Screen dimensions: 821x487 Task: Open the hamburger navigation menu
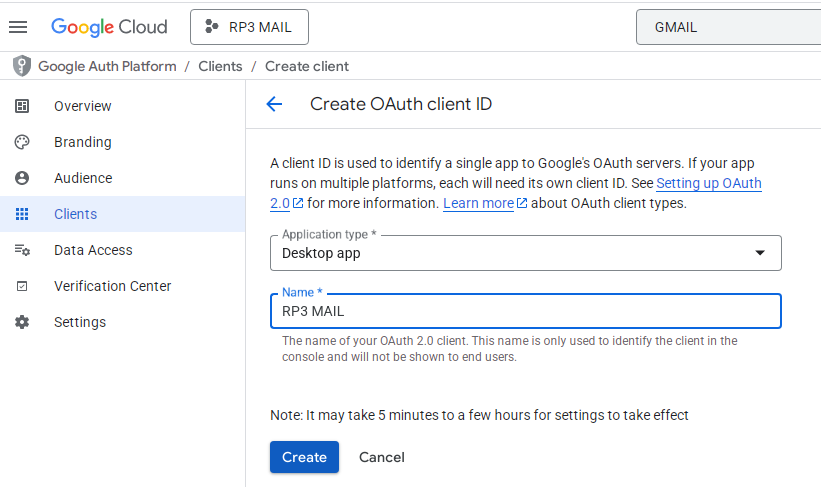click(17, 27)
